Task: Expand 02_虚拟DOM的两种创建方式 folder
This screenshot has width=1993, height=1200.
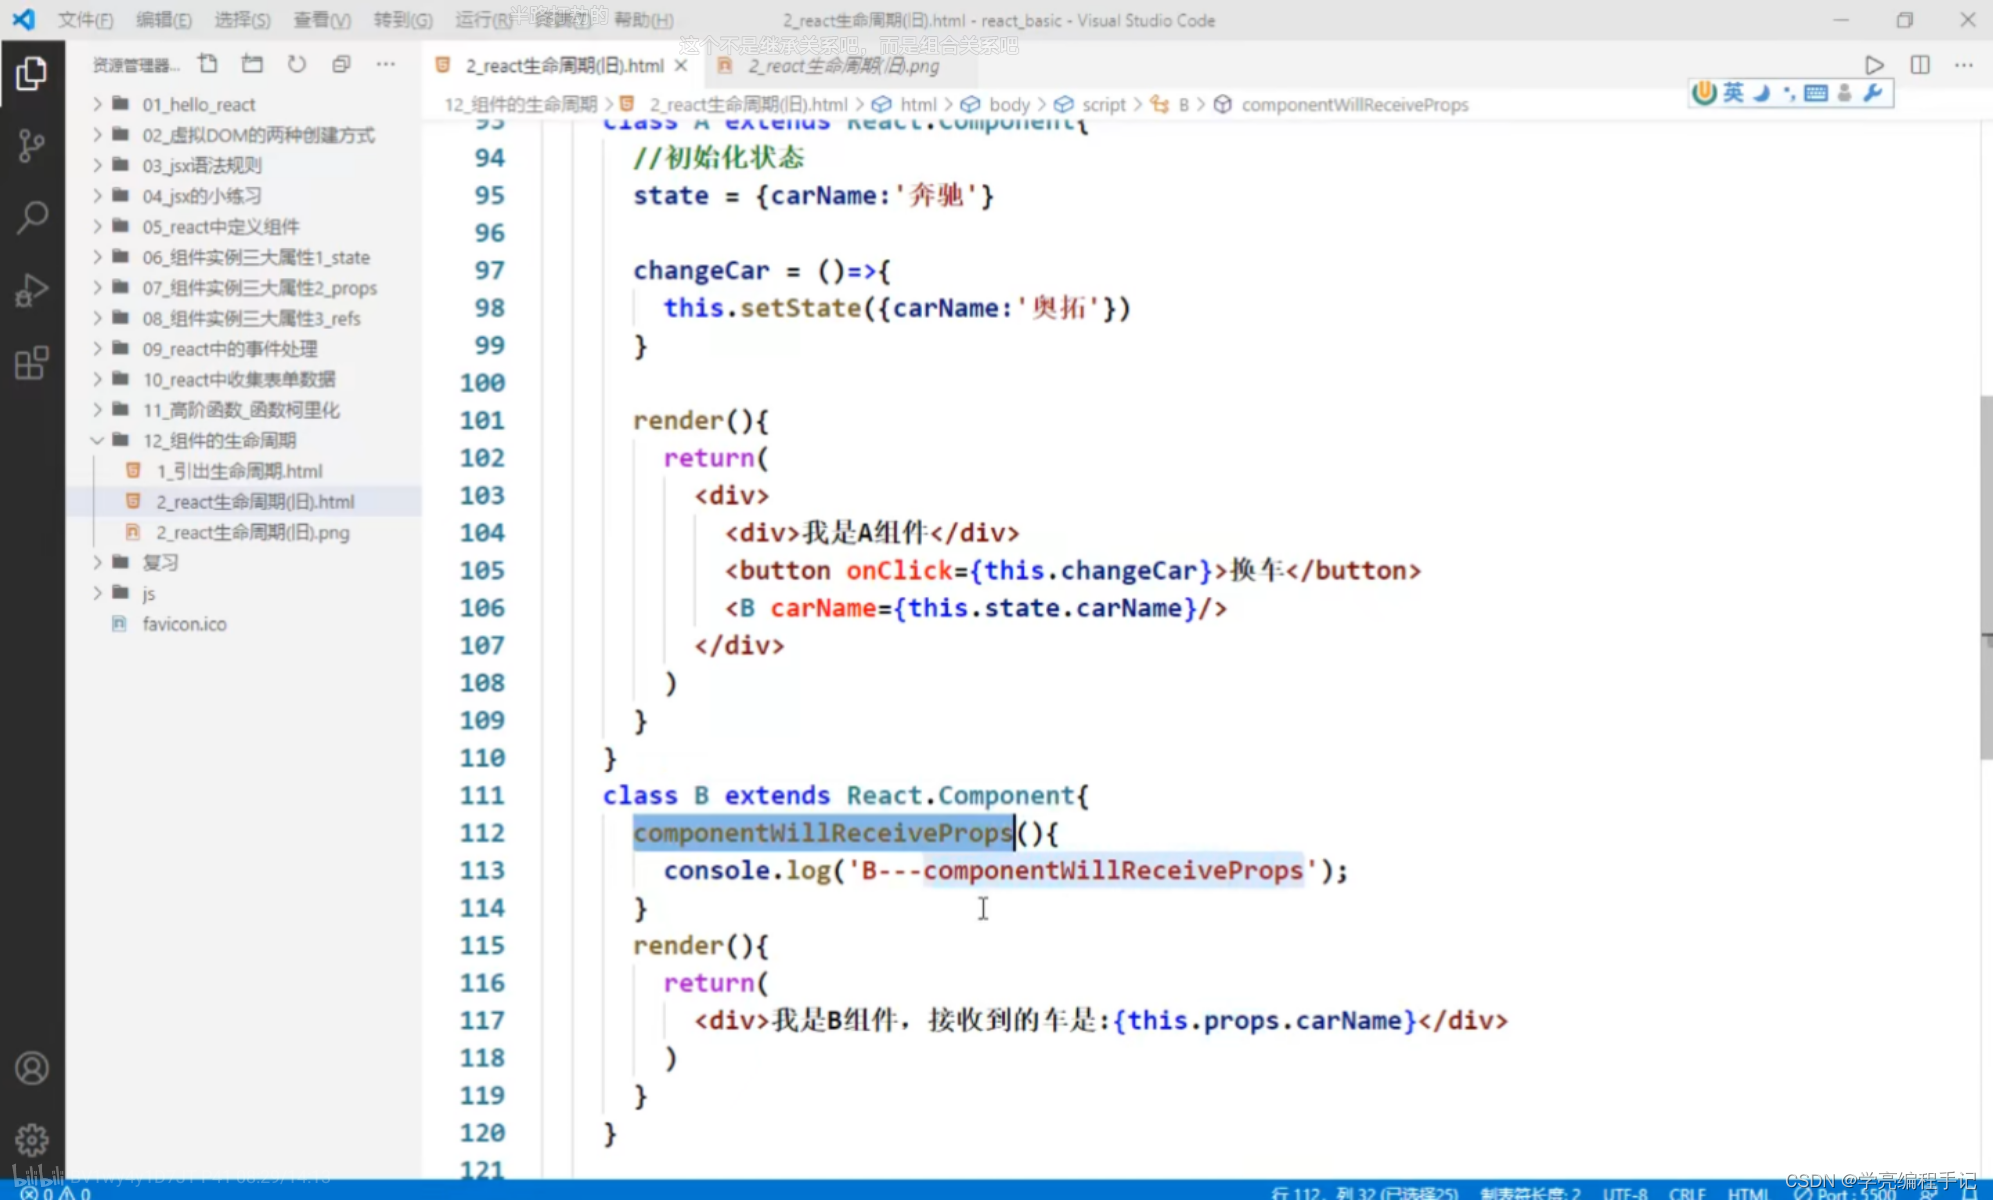Action: tap(244, 135)
